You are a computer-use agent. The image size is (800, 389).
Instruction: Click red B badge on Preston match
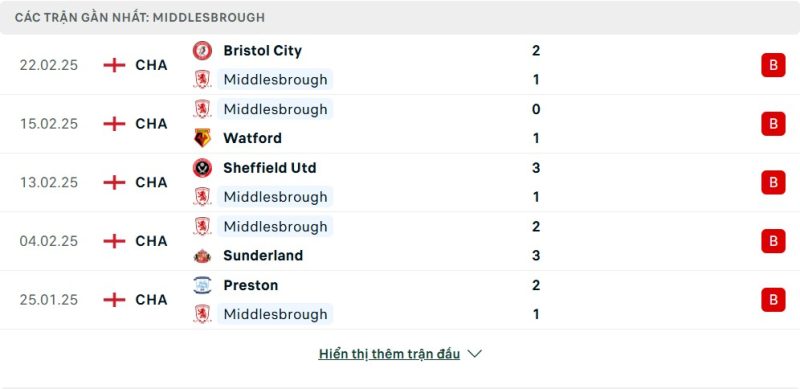773,300
